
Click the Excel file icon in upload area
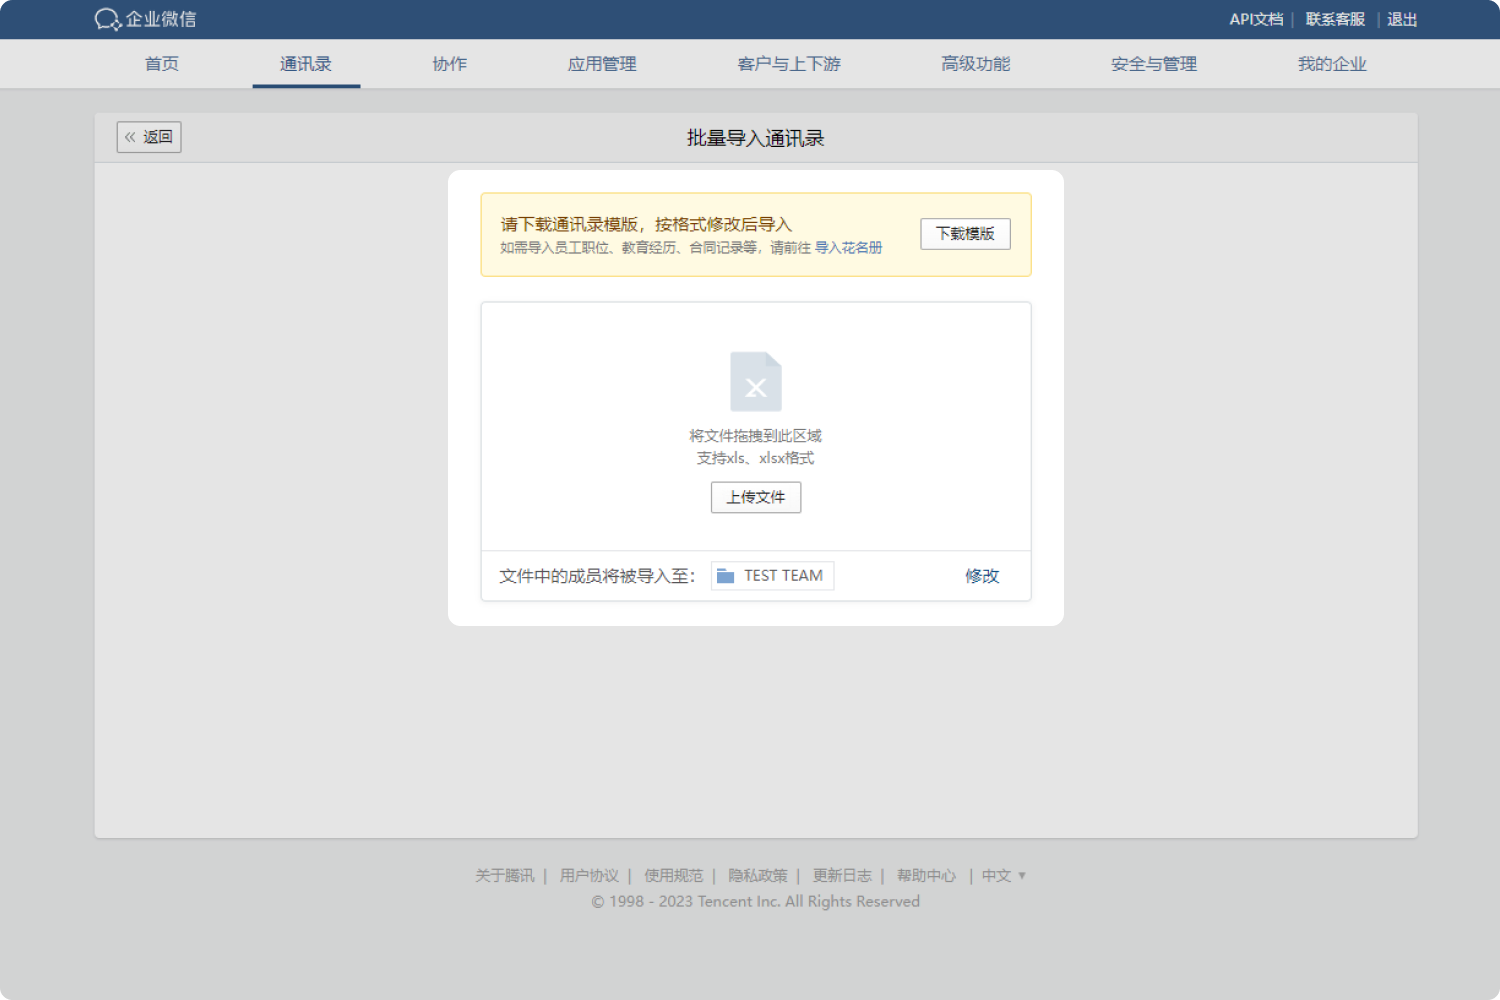[x=755, y=381]
